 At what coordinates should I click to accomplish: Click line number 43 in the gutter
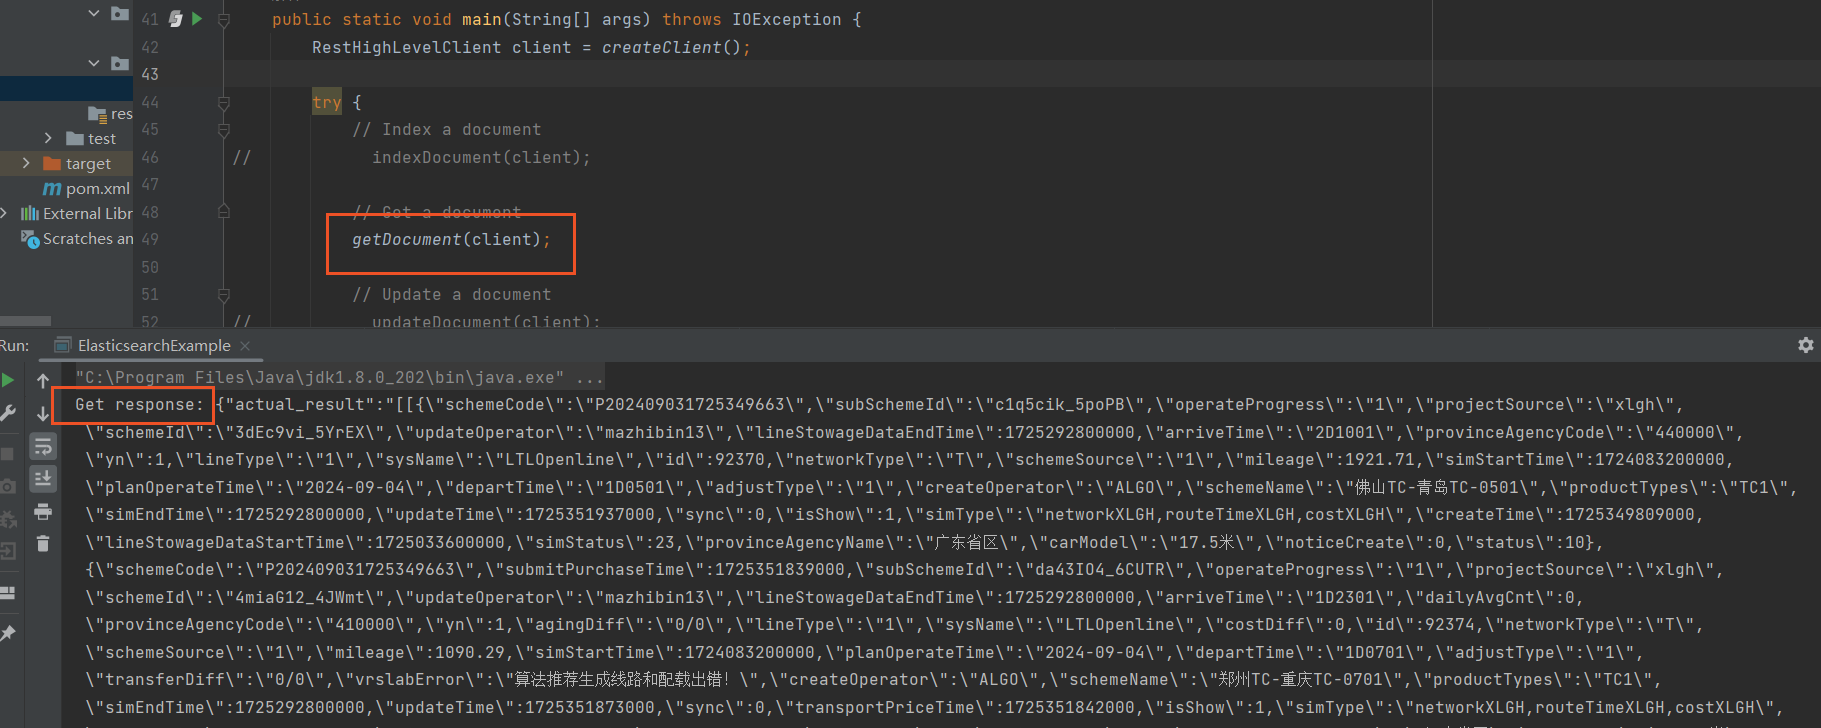[150, 74]
